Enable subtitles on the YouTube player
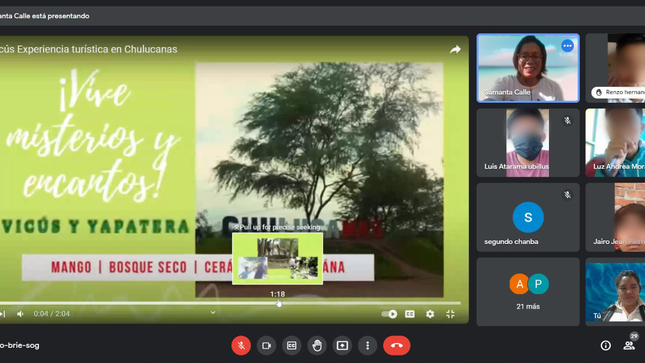 [410, 314]
